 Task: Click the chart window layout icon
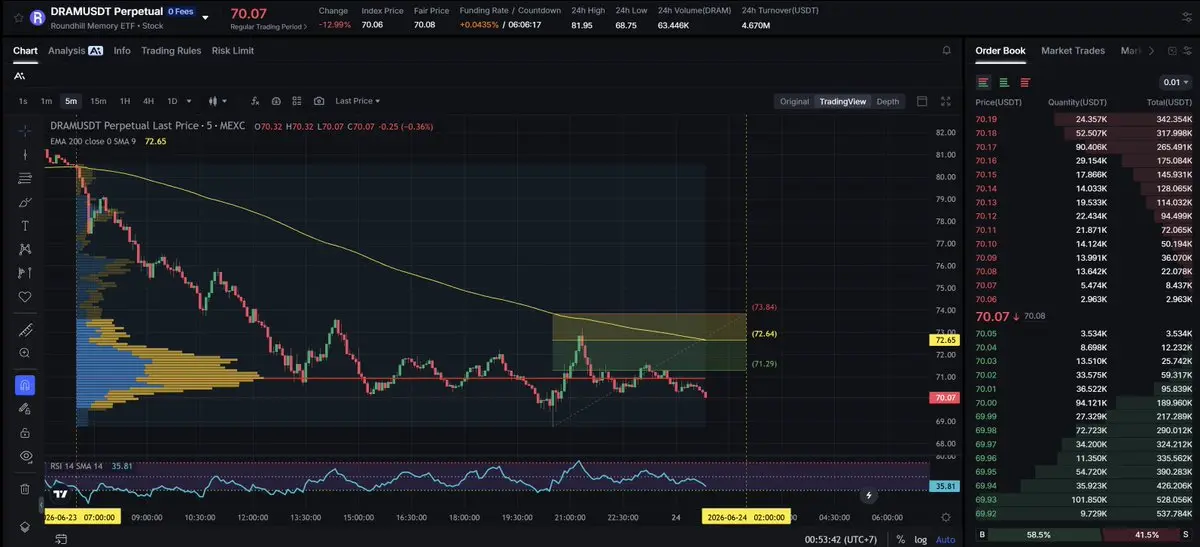(x=922, y=101)
